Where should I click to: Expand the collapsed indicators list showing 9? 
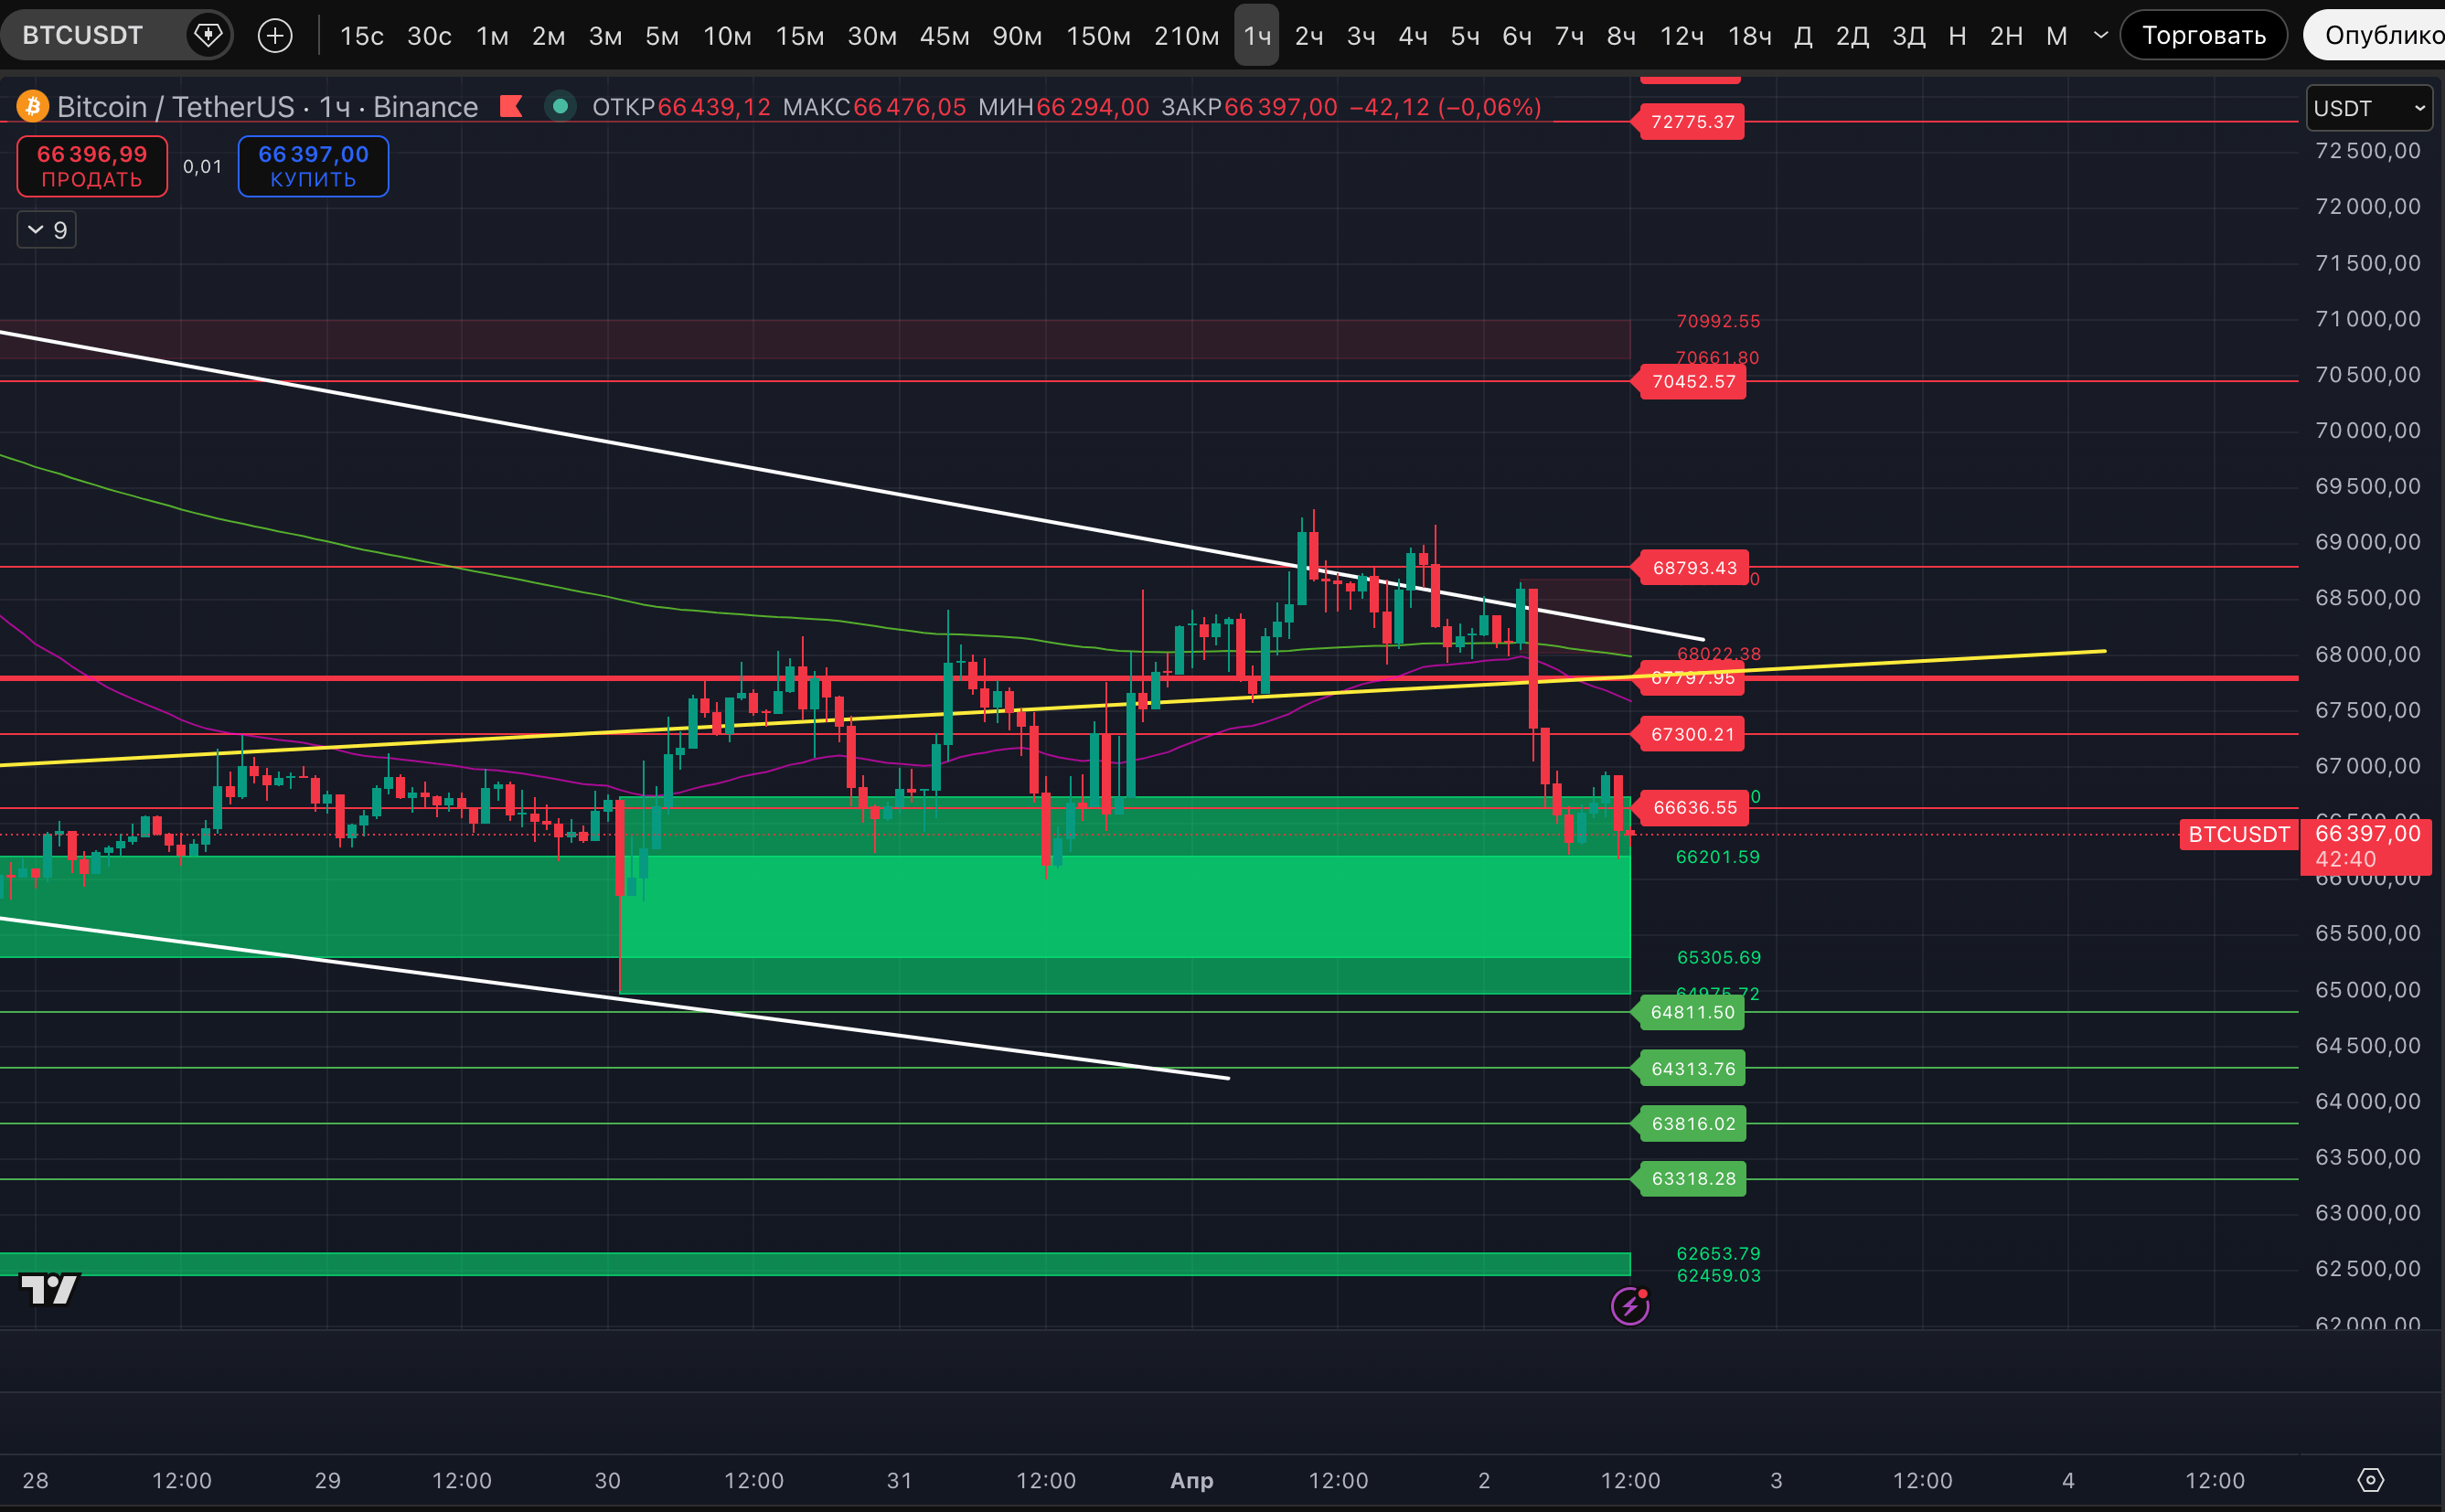pos(47,230)
